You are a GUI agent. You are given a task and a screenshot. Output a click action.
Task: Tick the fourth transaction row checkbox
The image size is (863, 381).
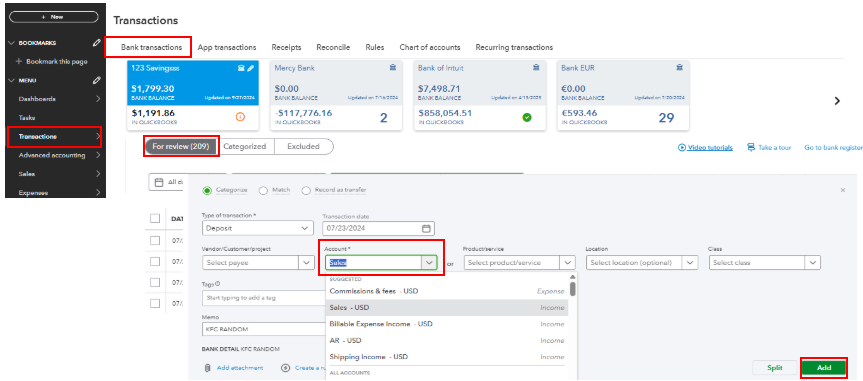pyautogui.click(x=155, y=303)
